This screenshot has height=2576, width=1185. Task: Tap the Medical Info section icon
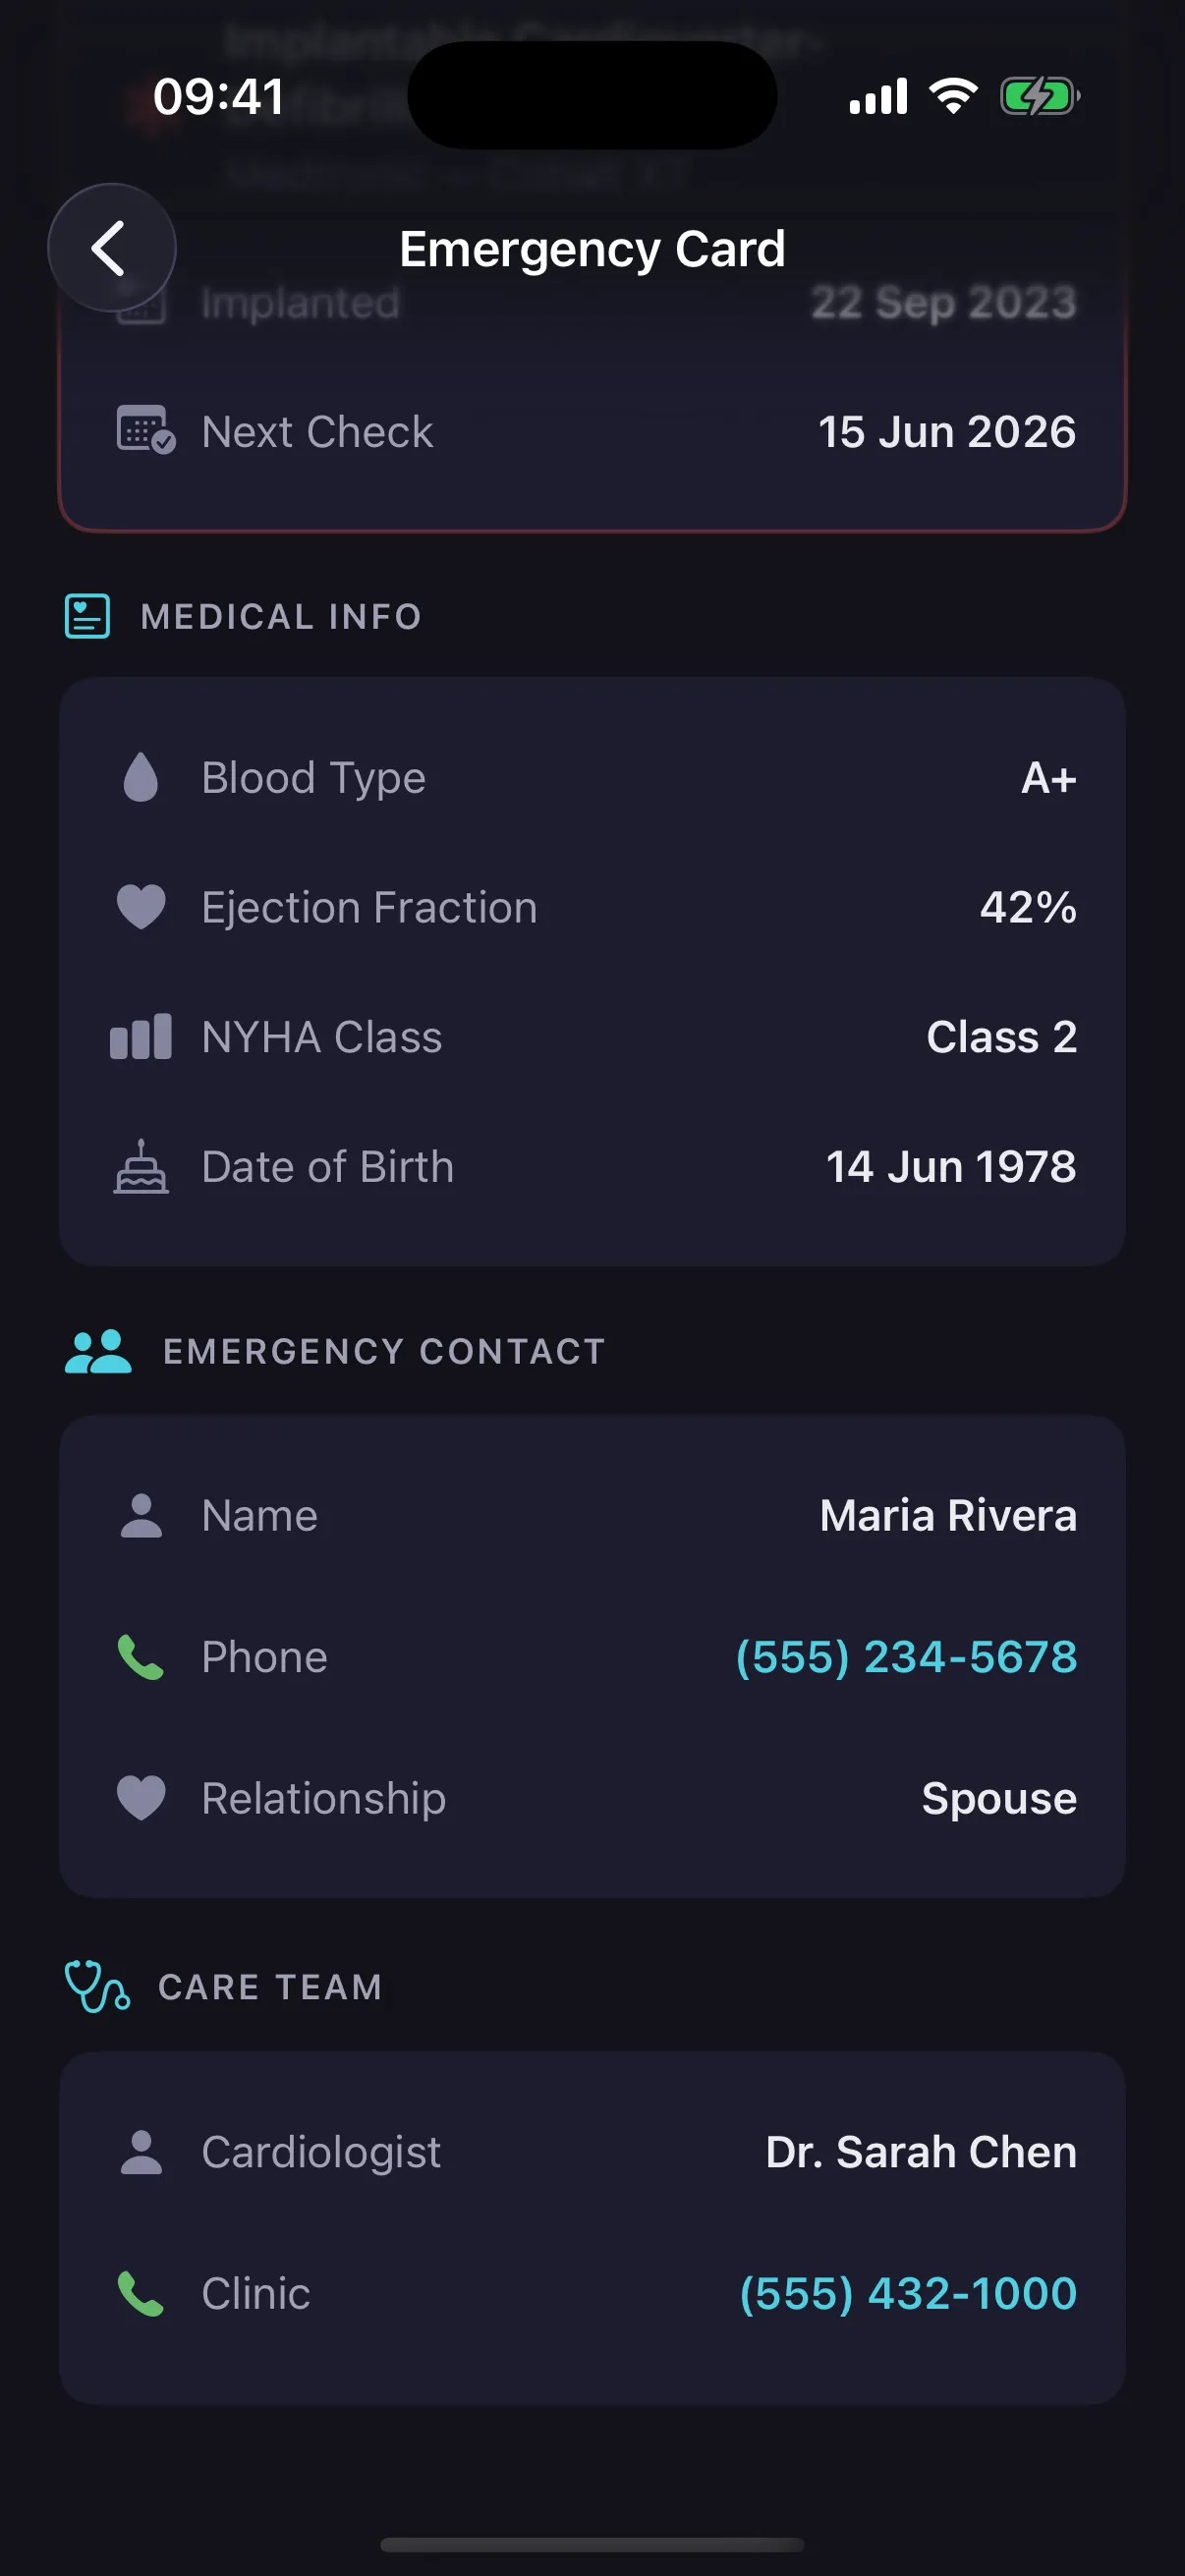[88, 616]
